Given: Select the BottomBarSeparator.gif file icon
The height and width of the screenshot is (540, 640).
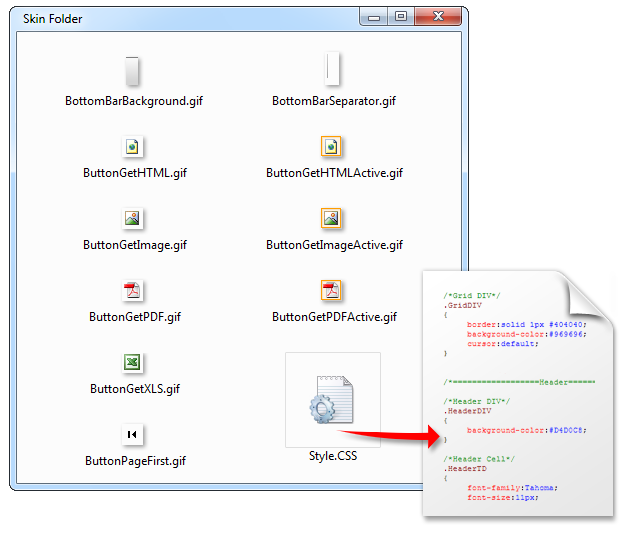Looking at the screenshot, I should (332, 69).
